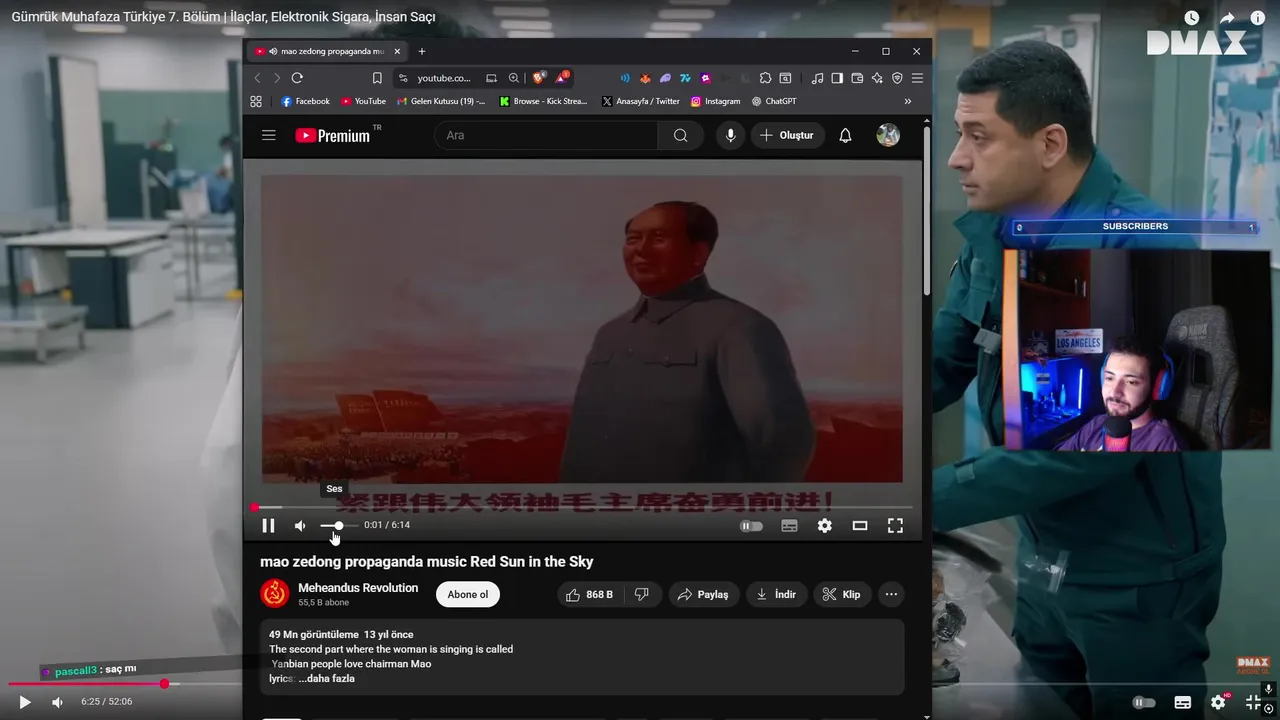Adjust the inner video volume slider
This screenshot has width=1280, height=720.
339,525
